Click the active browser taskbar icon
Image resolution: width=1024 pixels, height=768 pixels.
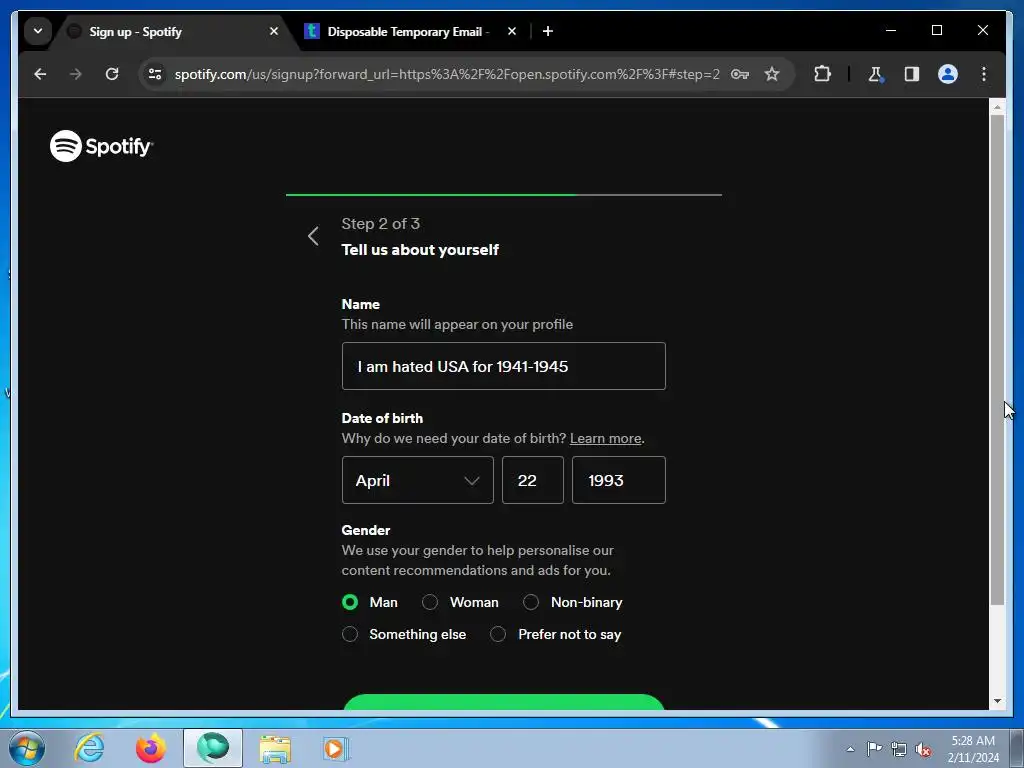coord(213,748)
